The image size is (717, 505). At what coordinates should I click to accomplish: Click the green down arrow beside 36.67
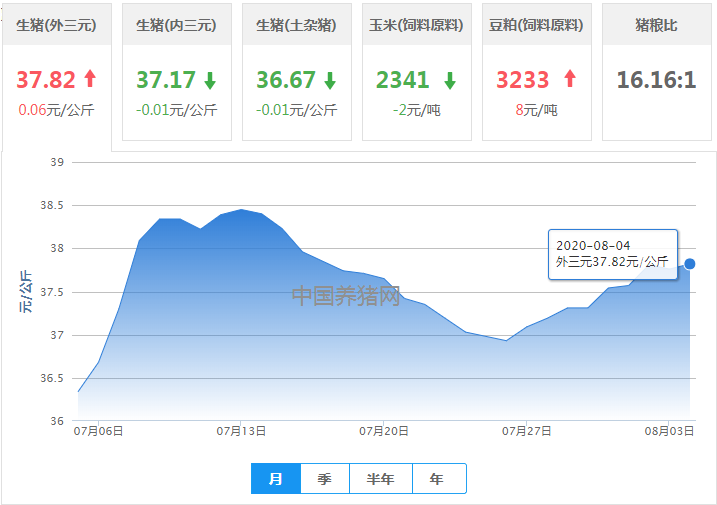330,80
